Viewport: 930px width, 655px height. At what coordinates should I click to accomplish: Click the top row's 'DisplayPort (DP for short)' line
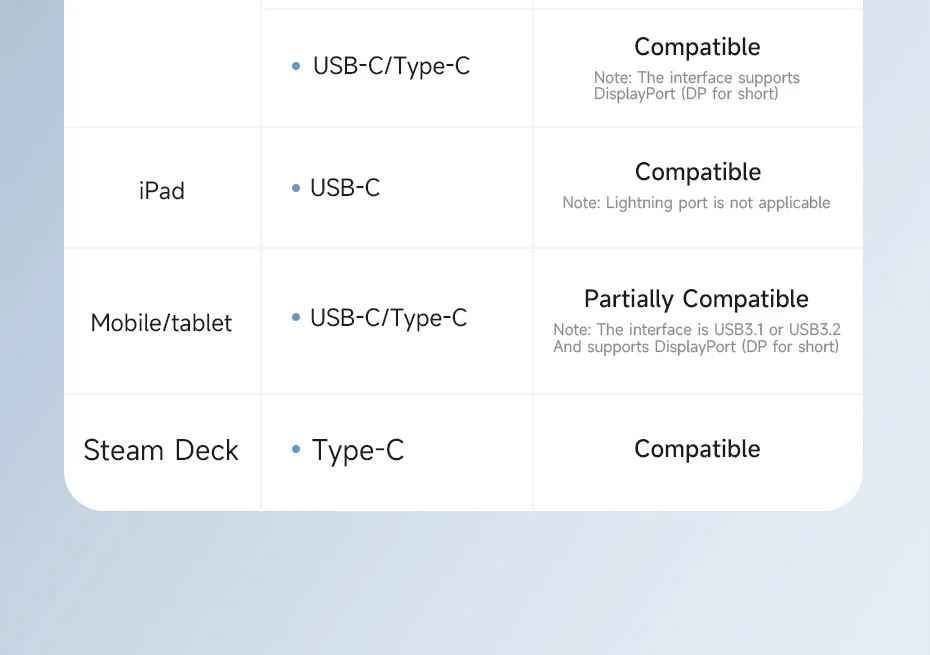686,94
